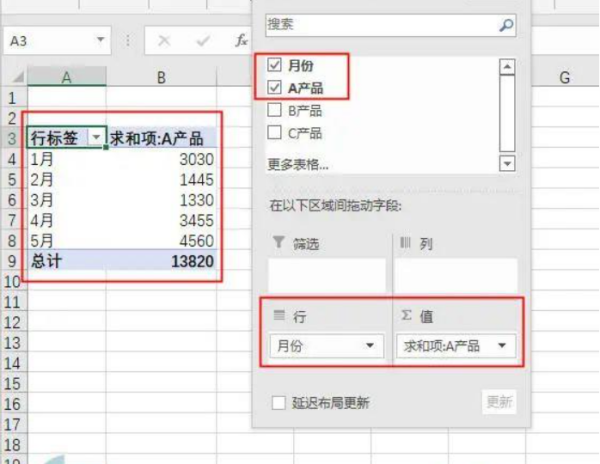Click the formula bar options dots handle
Image resolution: width=600 pixels, height=464 pixels.
128,40
